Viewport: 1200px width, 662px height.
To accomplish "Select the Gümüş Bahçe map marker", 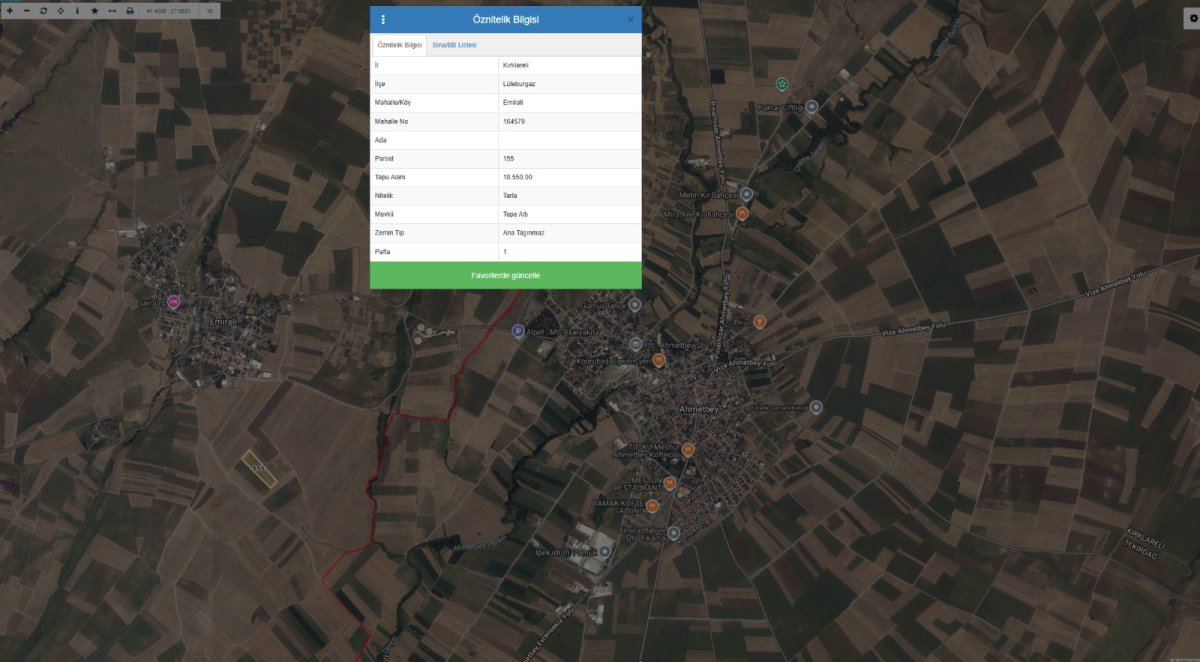I will (x=634, y=305).
